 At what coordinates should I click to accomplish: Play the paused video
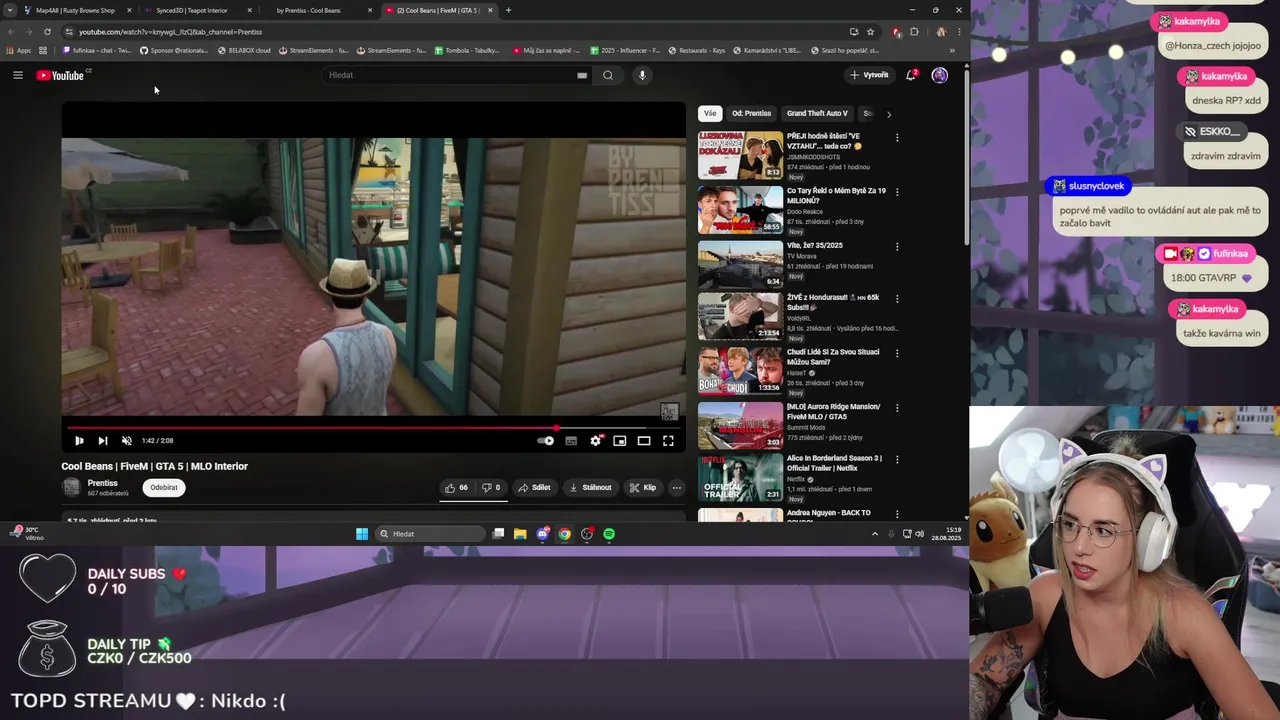point(79,440)
